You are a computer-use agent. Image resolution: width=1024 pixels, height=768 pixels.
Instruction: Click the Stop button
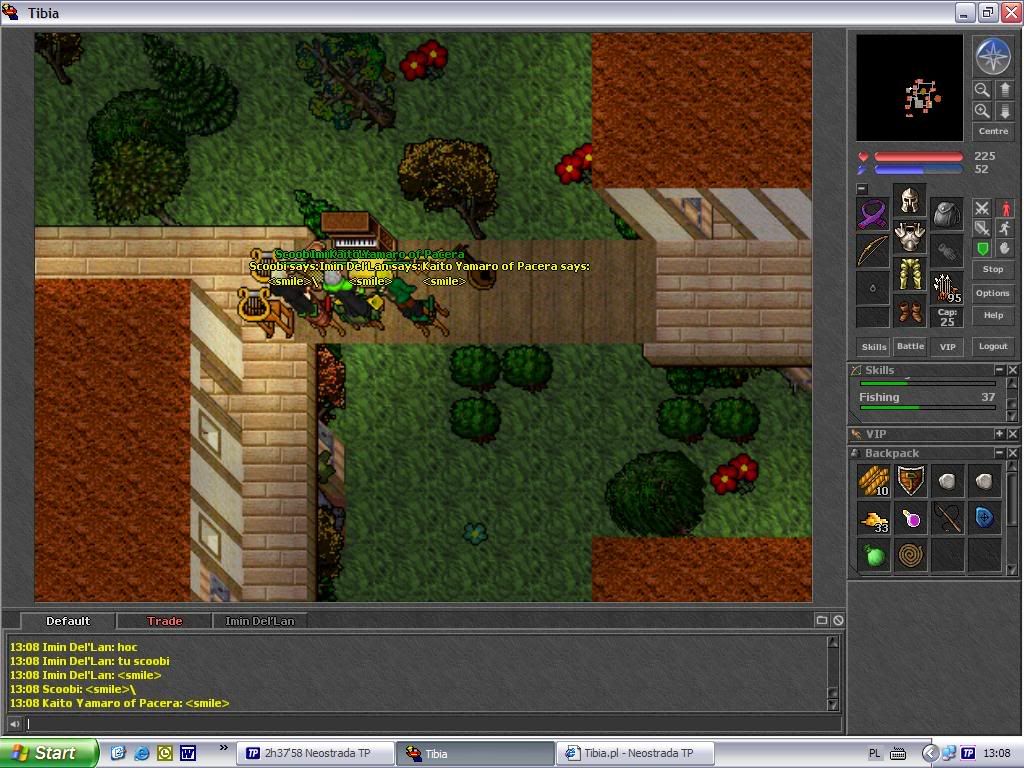coord(993,269)
